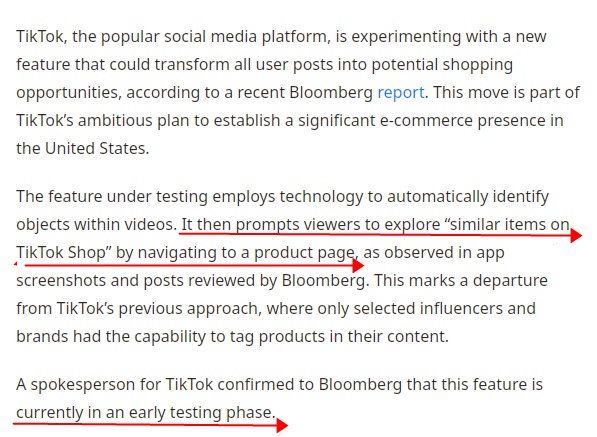Click the phrase "United States" in the first paragraph
The width and height of the screenshot is (597, 437).
tap(97, 148)
